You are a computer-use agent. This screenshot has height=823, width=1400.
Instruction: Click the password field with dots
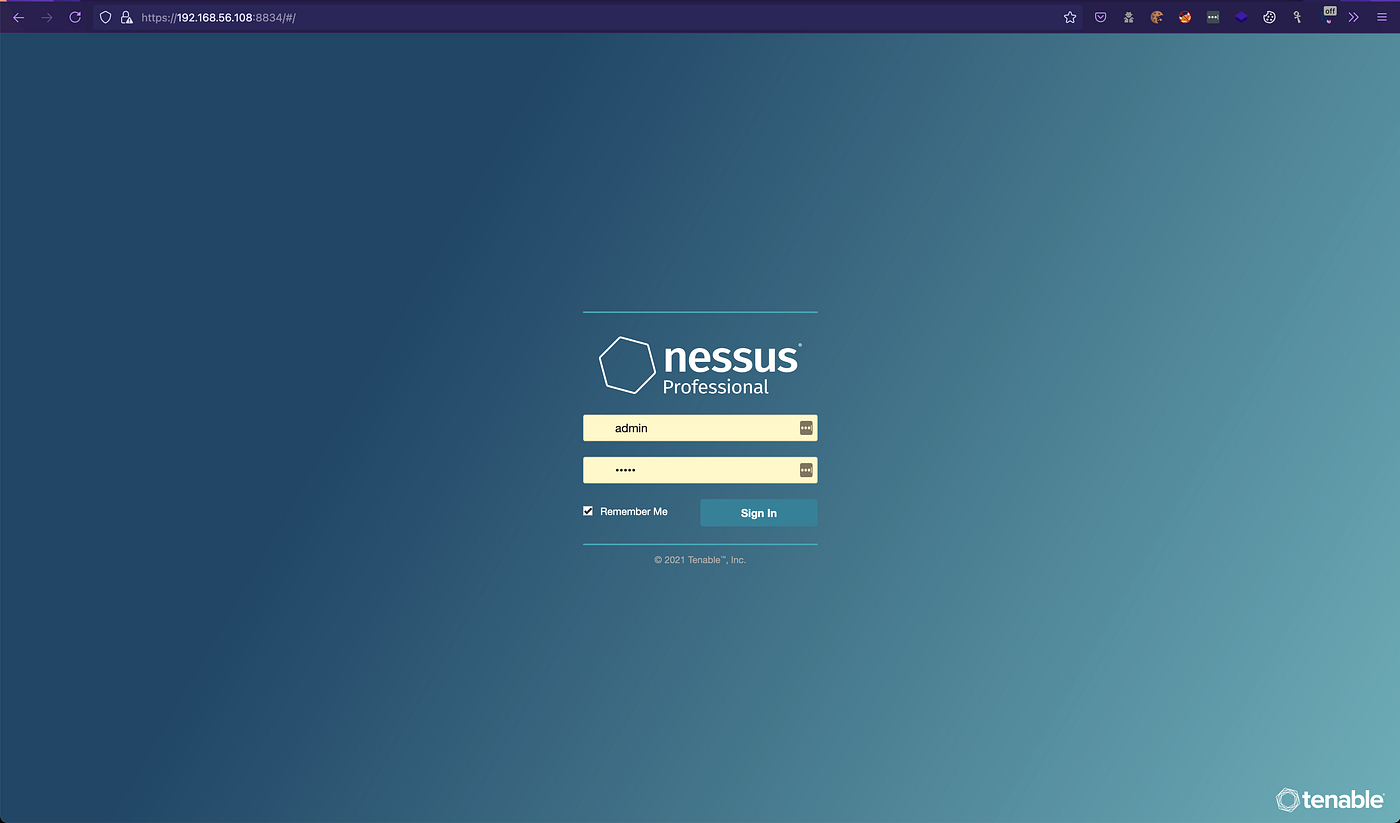700,470
